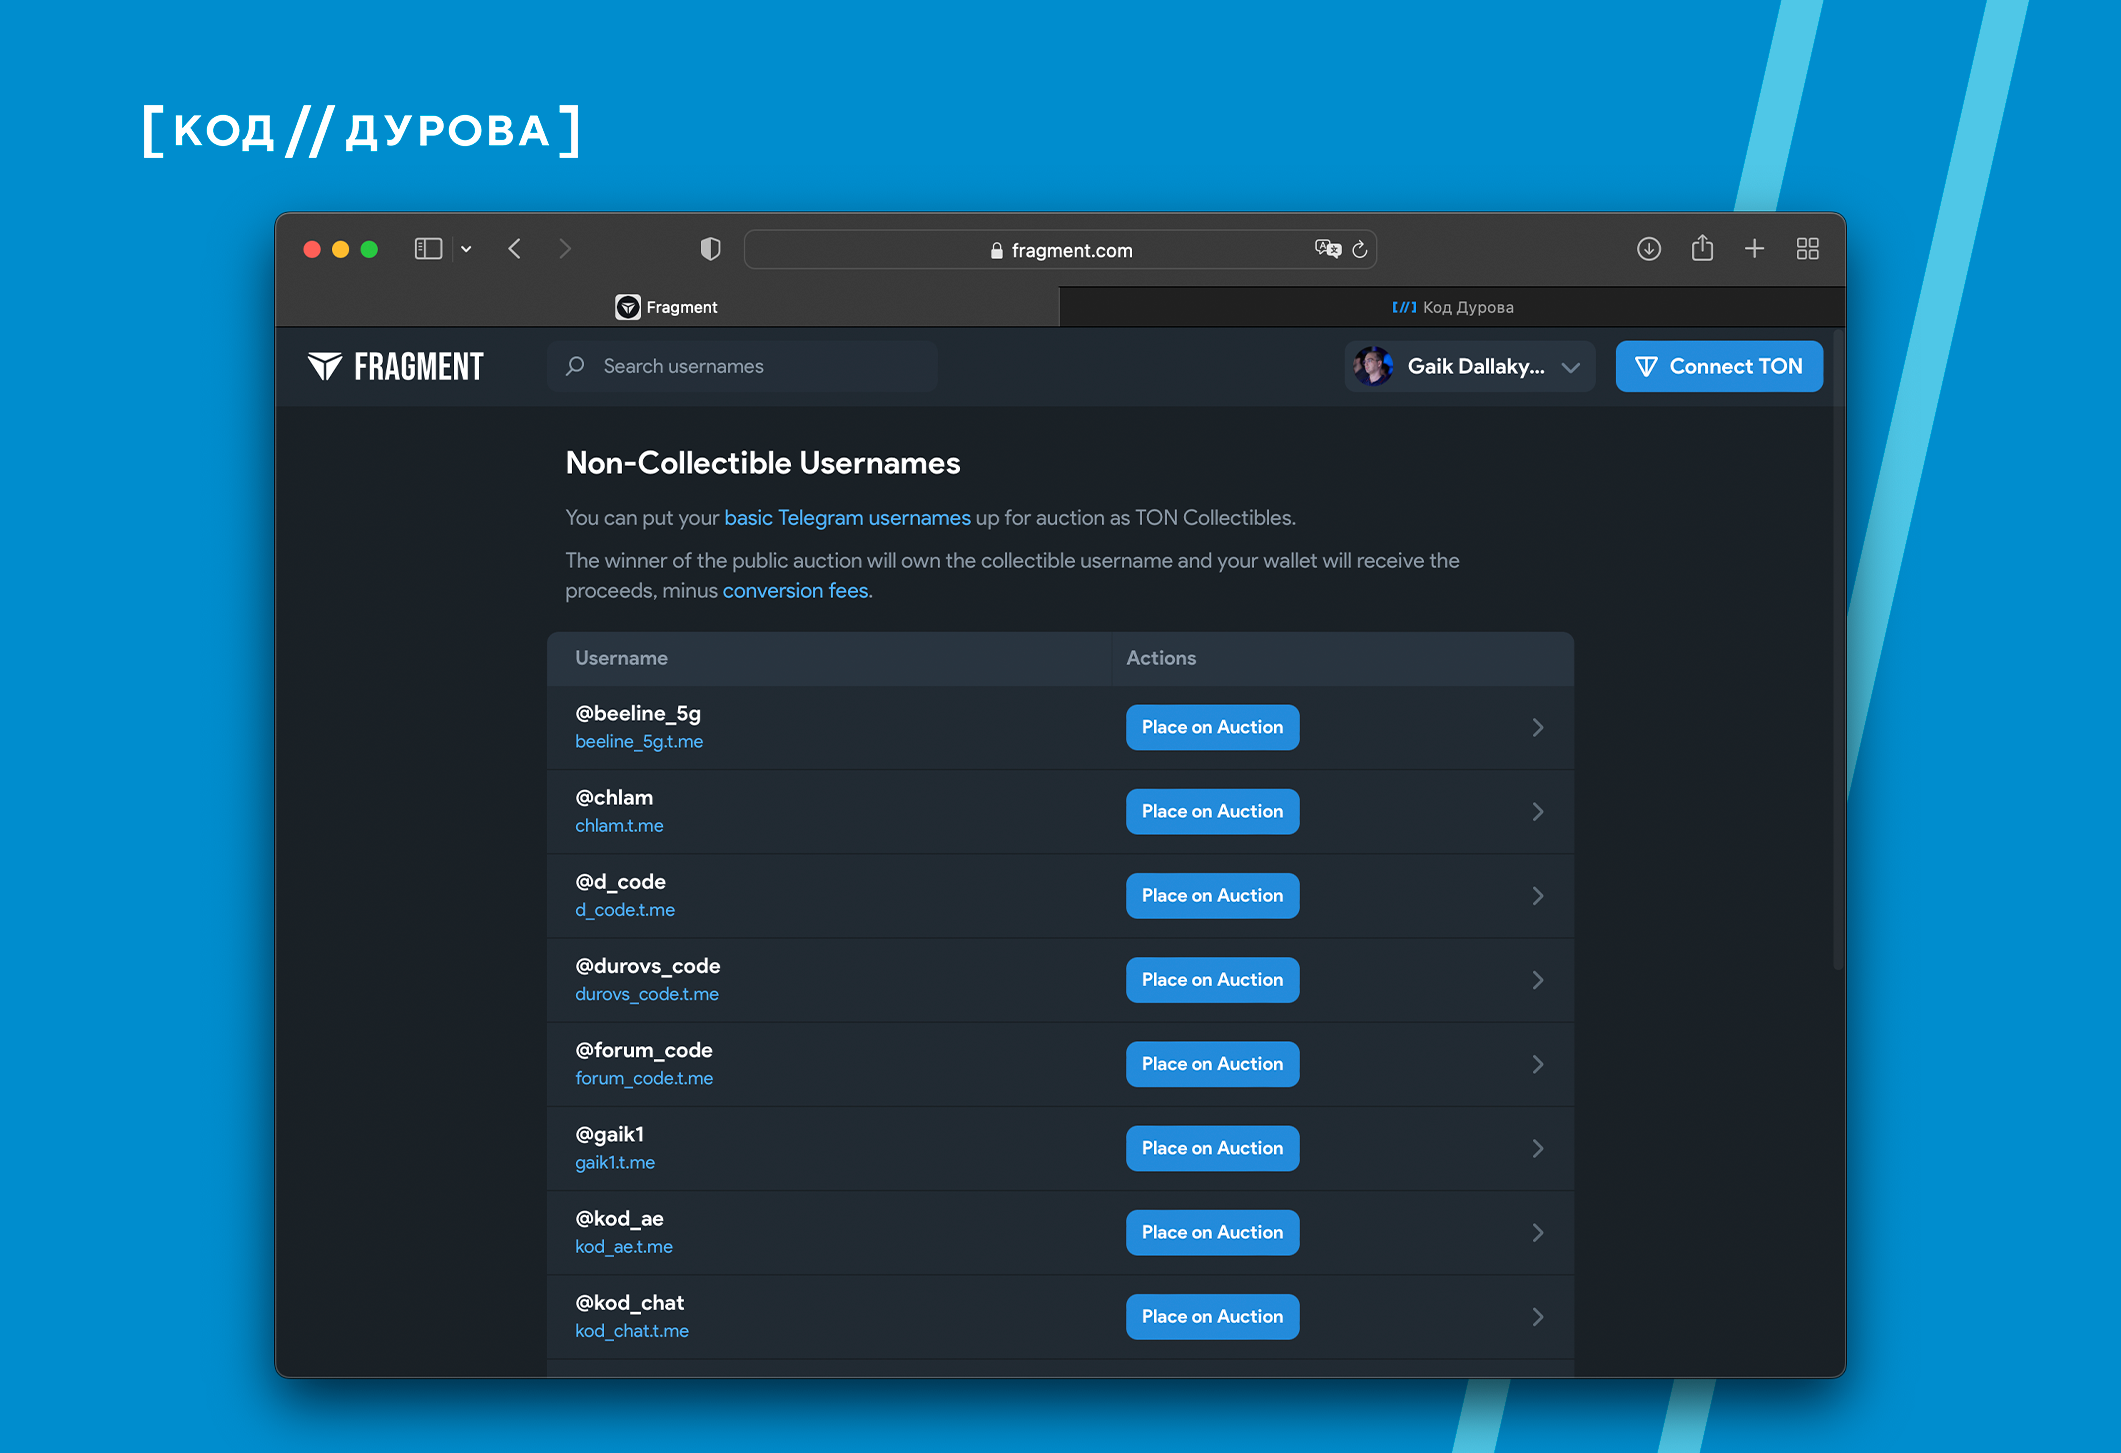Add a new tab with plus icon
2121x1453 pixels.
tap(1754, 249)
